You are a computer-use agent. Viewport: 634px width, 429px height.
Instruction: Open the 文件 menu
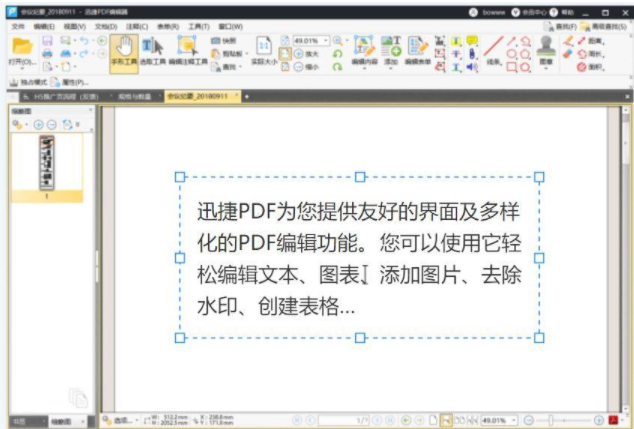18,26
